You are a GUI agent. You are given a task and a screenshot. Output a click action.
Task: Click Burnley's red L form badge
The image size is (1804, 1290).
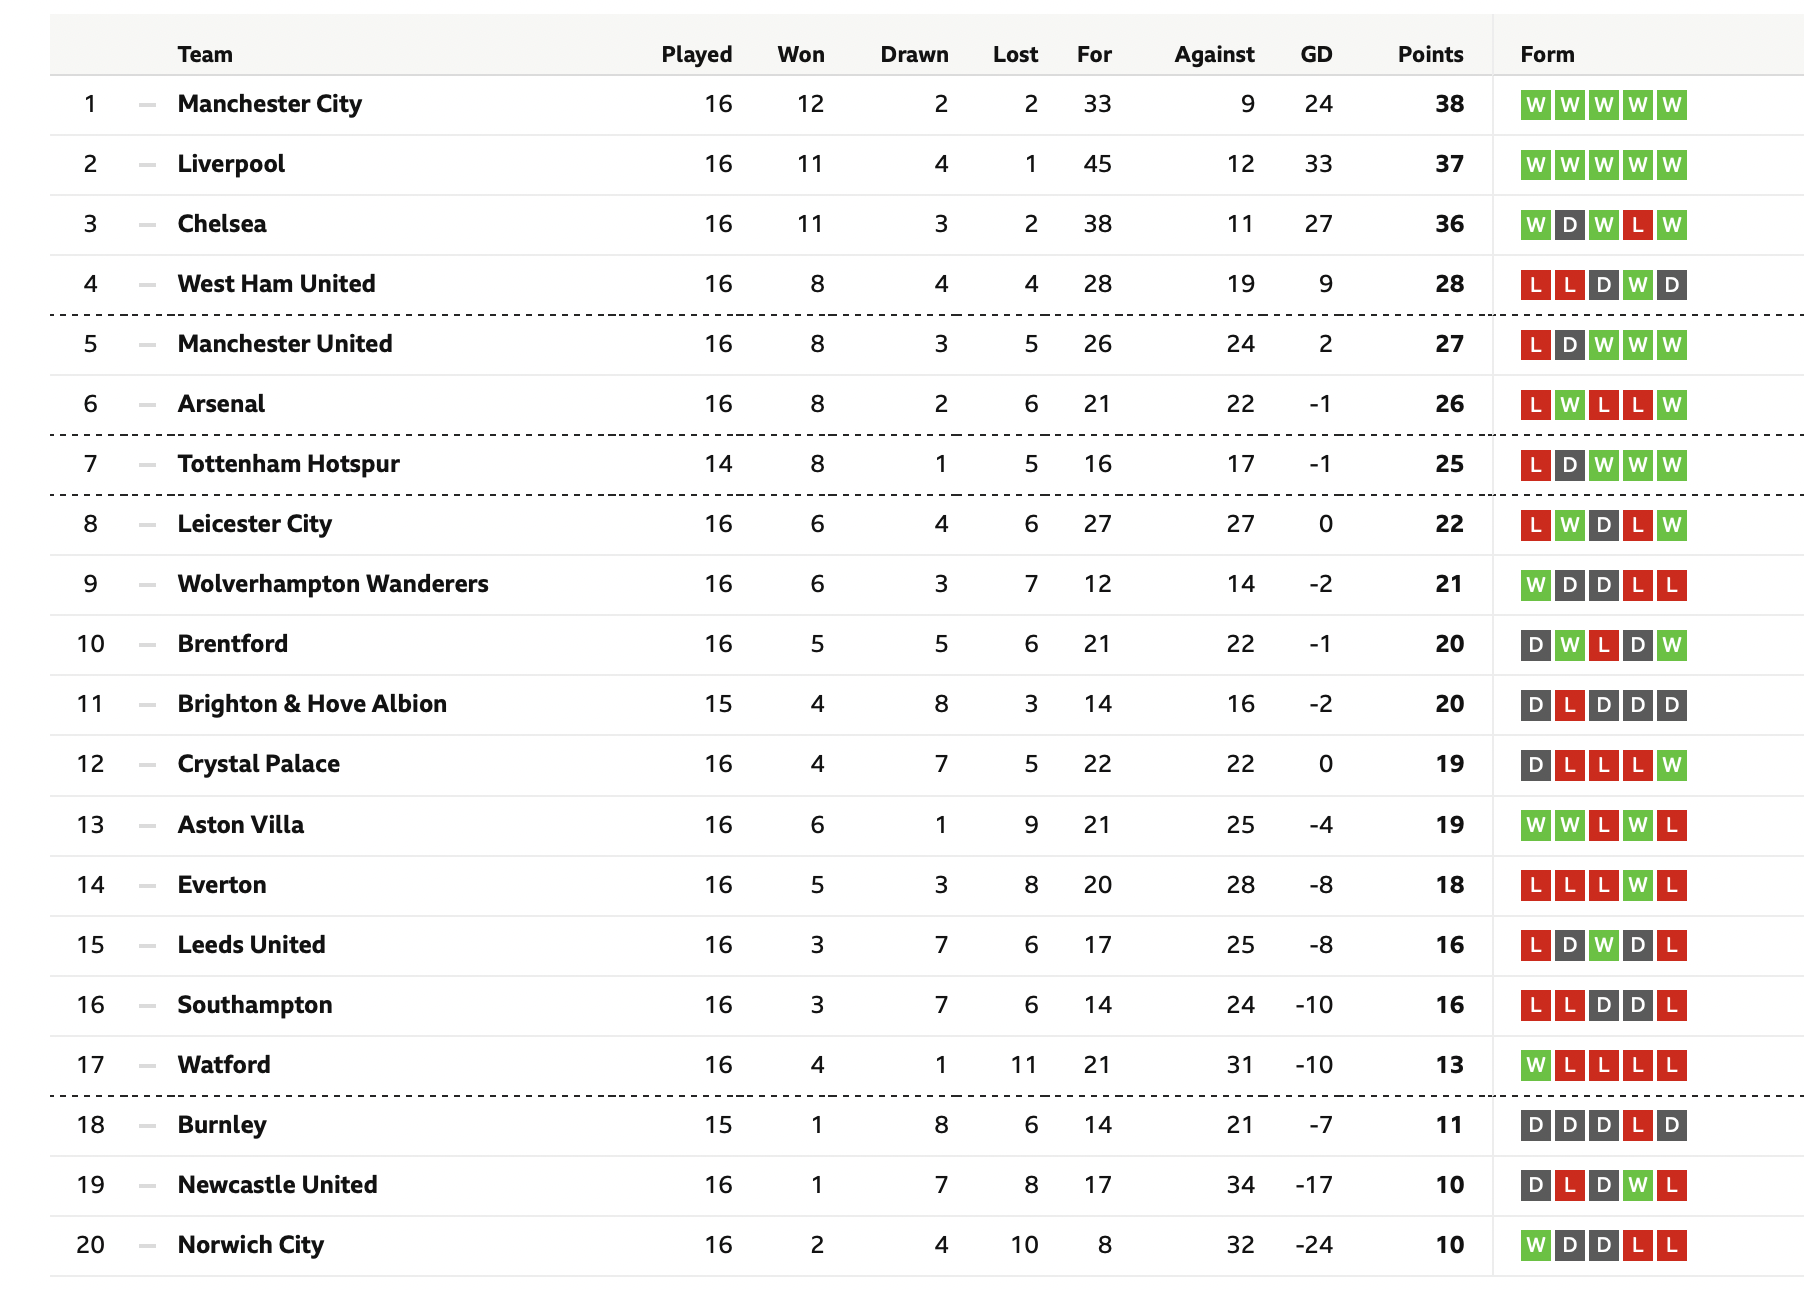1637,1125
